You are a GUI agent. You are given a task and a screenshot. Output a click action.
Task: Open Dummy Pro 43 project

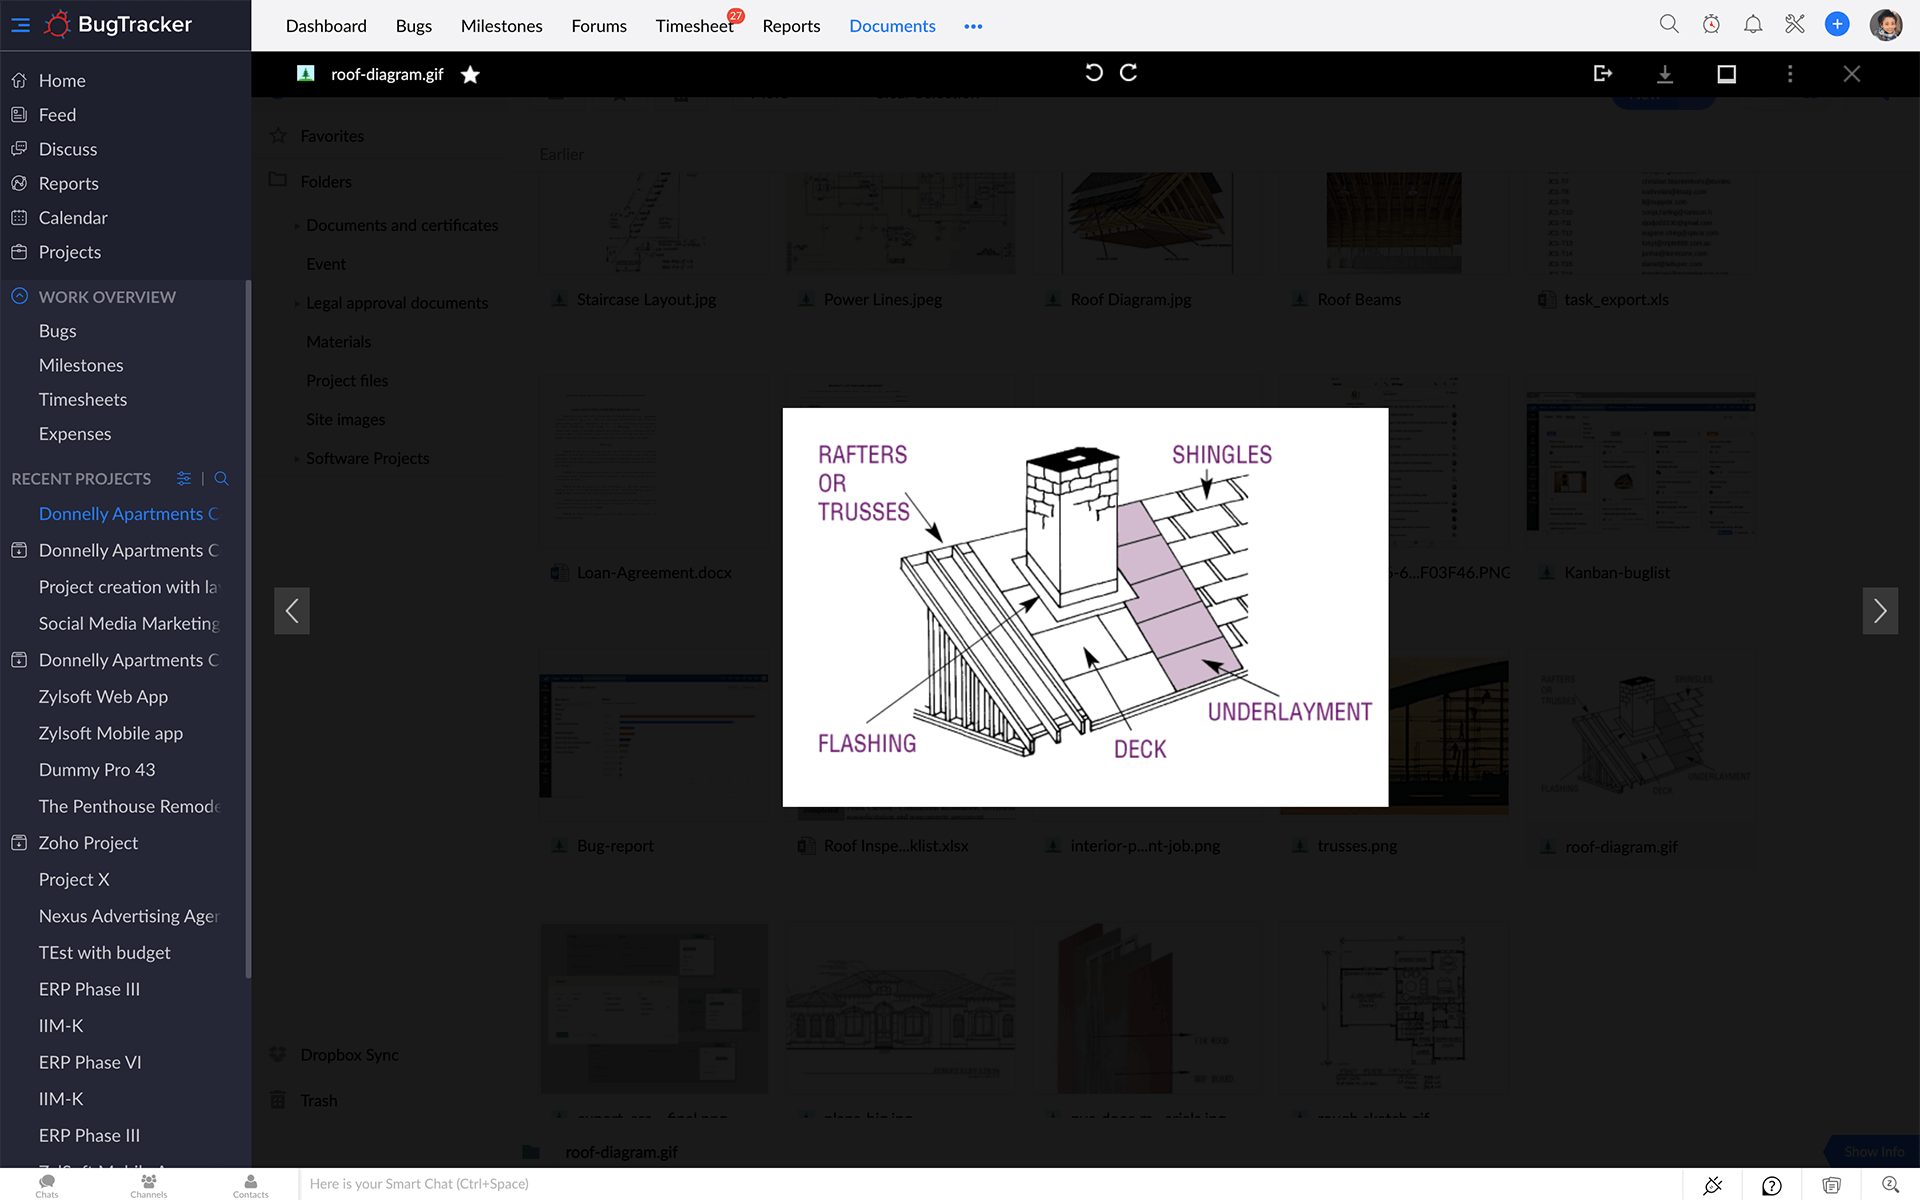[97, 769]
